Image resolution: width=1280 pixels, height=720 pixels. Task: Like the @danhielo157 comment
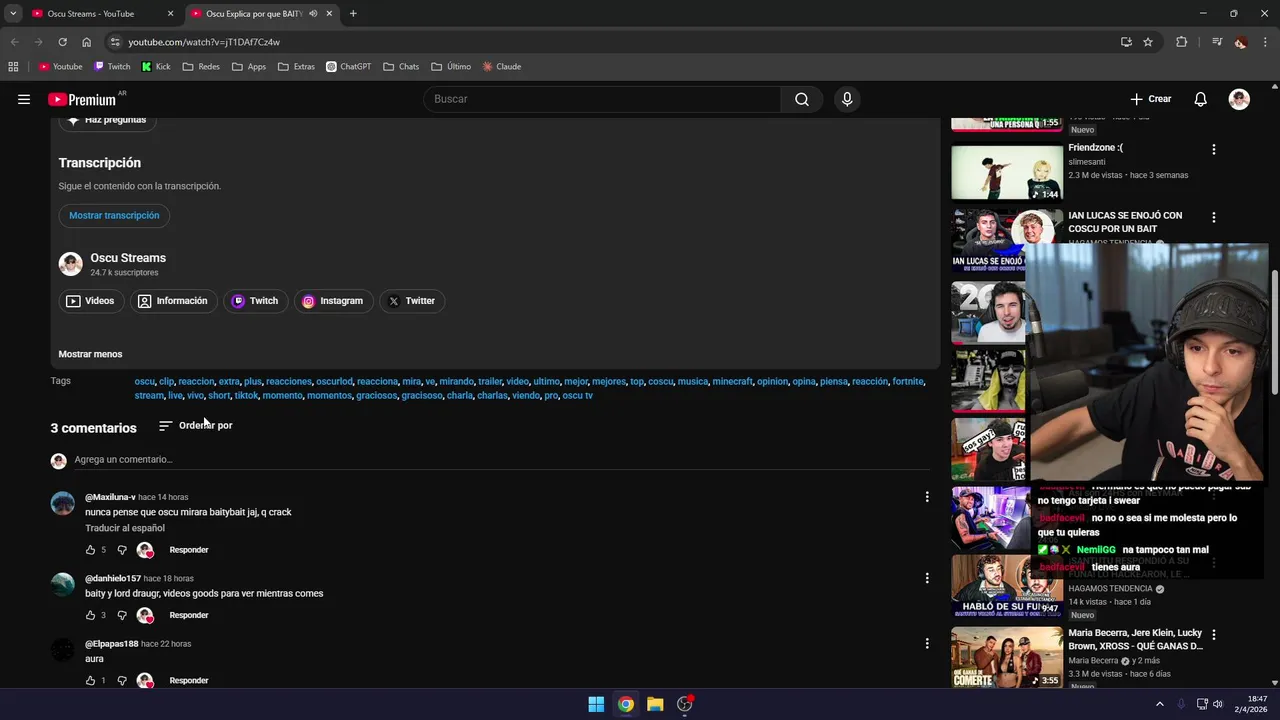[90, 615]
